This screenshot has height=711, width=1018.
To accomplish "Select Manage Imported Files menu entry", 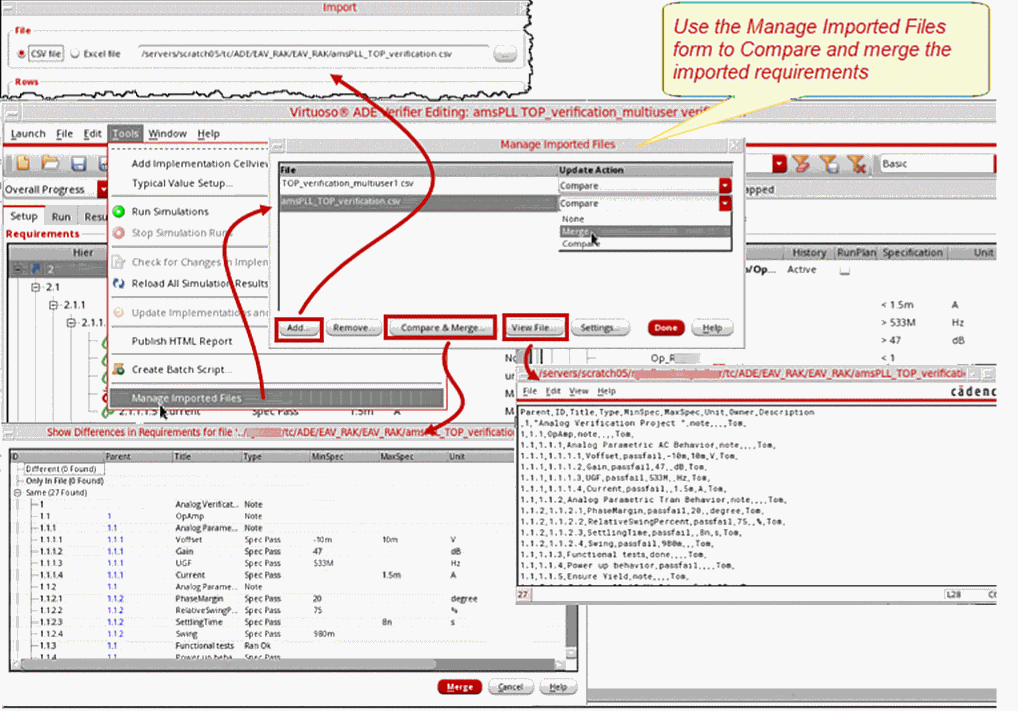I will [x=277, y=397].
